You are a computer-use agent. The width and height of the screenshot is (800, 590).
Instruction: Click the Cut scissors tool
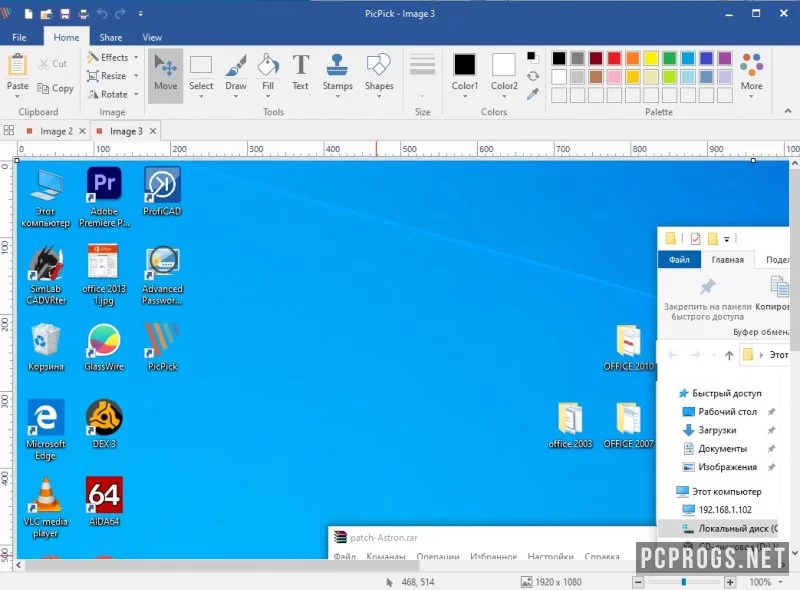(53, 64)
